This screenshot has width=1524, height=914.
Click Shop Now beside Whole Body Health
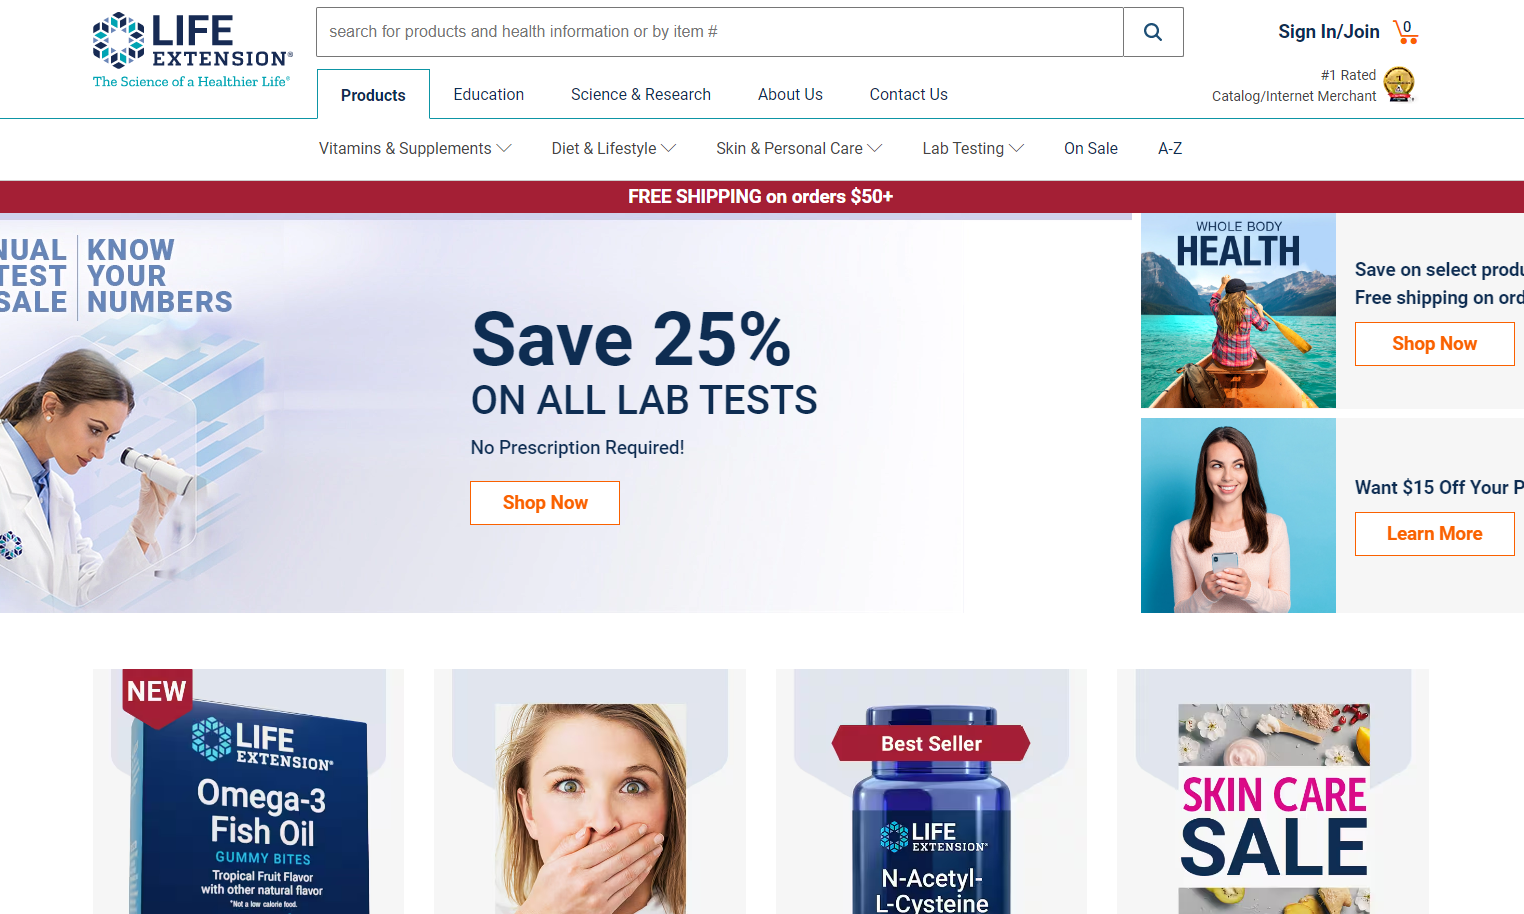click(1434, 344)
